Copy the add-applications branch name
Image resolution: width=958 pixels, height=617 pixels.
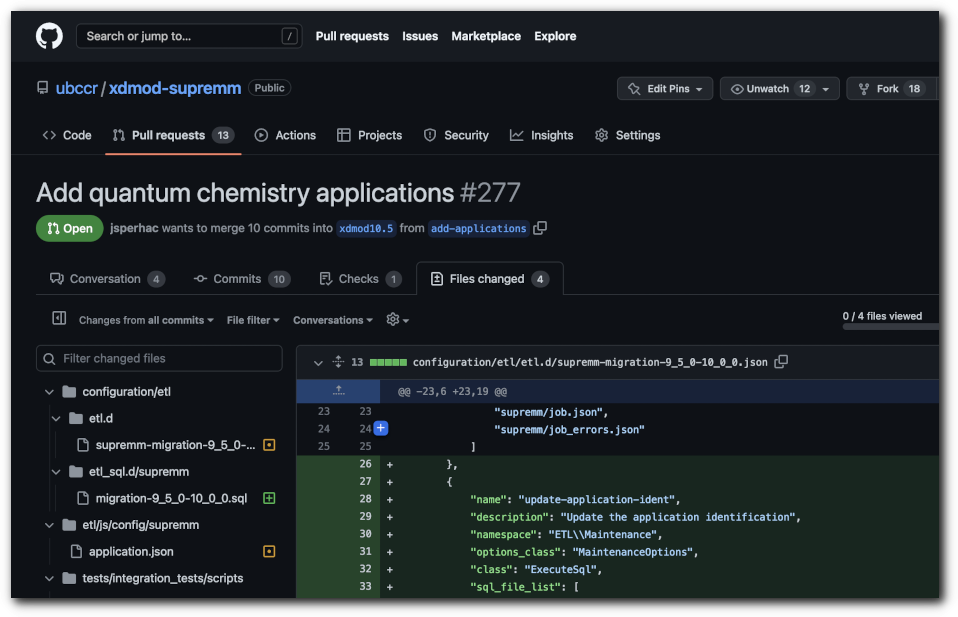[x=540, y=228]
